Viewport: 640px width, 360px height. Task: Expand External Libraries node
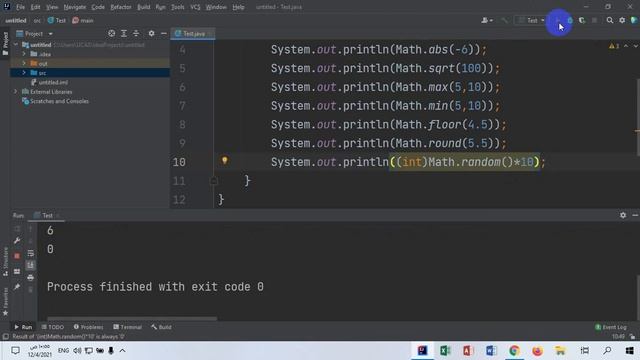pos(16,91)
